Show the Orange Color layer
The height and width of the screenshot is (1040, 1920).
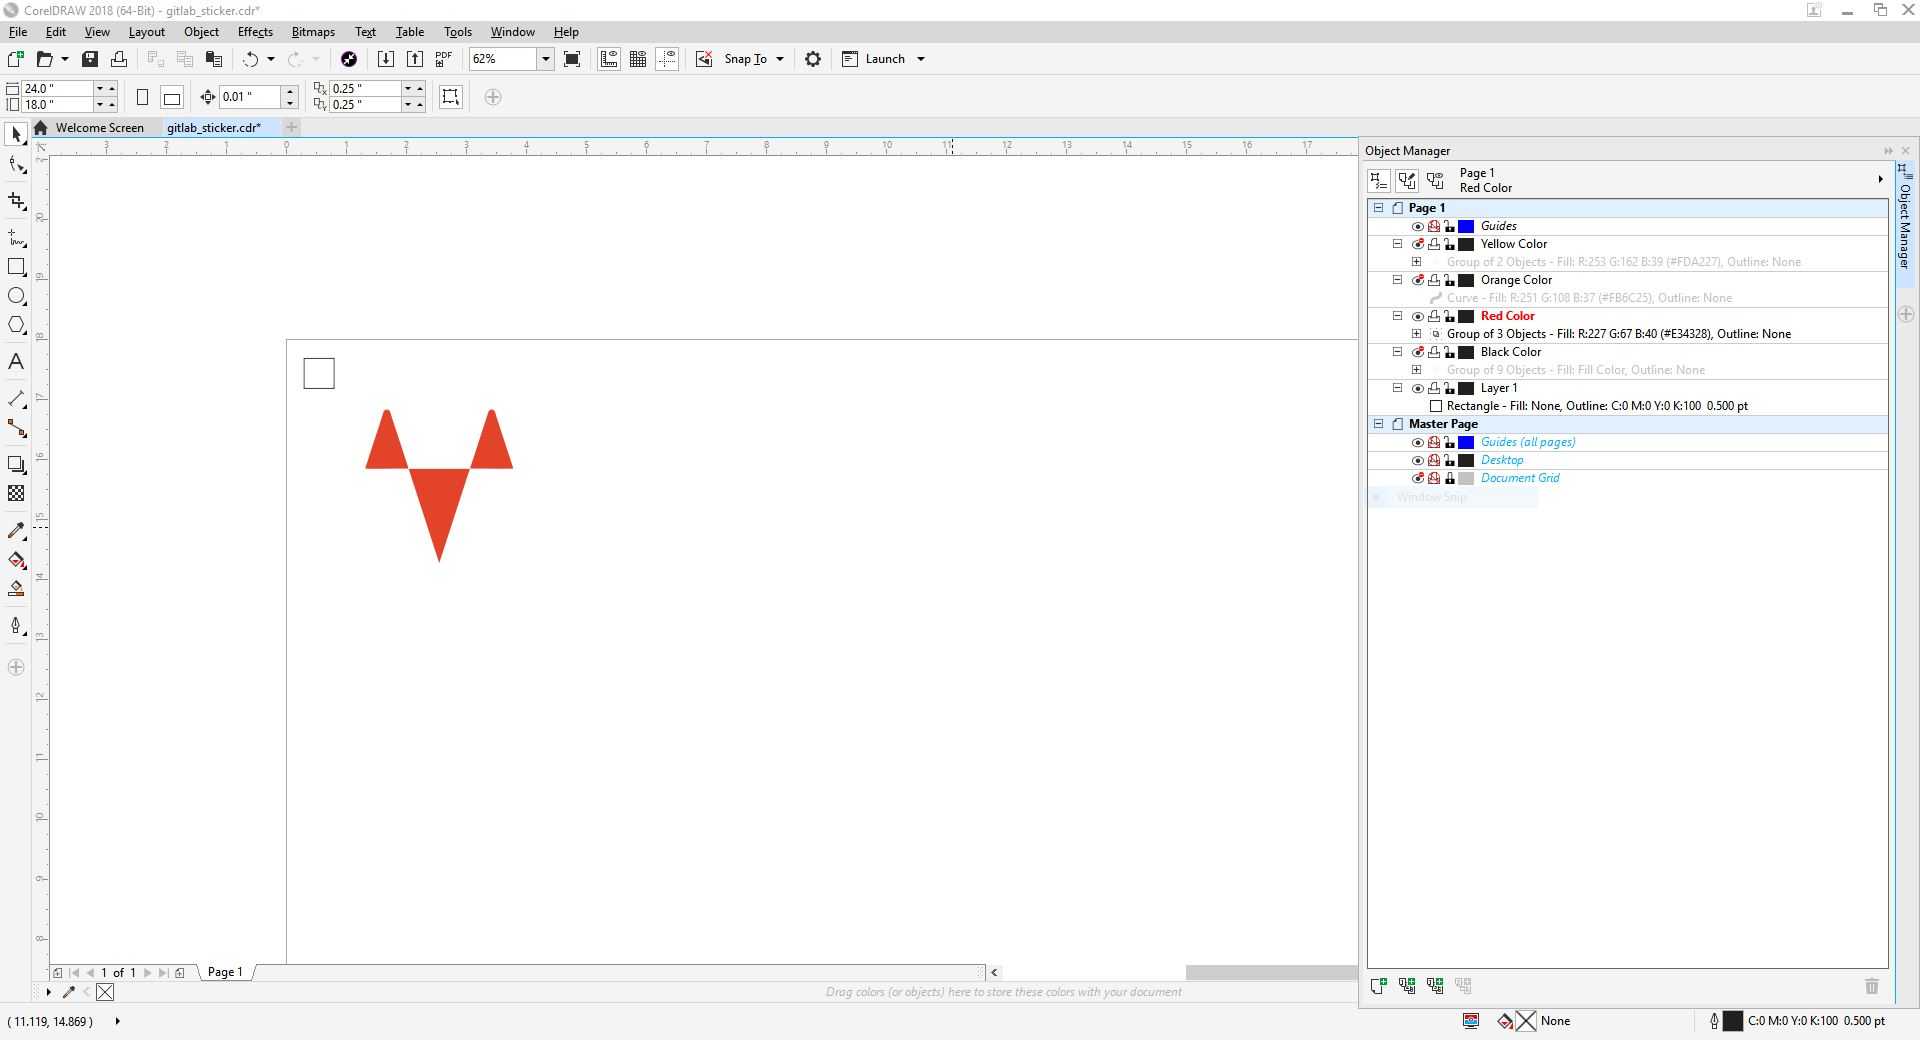1417,280
